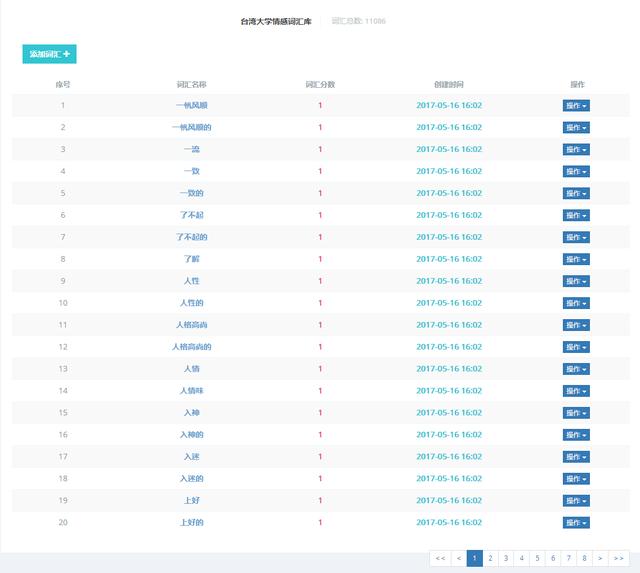This screenshot has height=573, width=640.
Task: Click the 添加词汇 add vocabulary button
Action: pyautogui.click(x=49, y=54)
